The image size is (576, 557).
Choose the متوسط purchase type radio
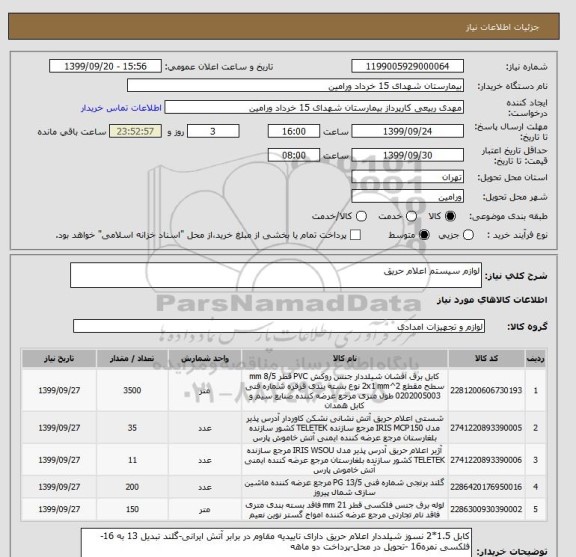(424, 235)
